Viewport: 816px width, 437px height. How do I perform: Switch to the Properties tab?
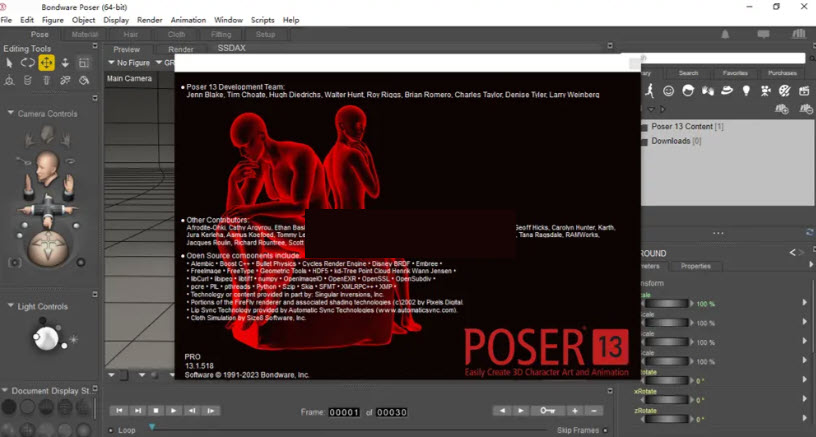click(x=696, y=266)
